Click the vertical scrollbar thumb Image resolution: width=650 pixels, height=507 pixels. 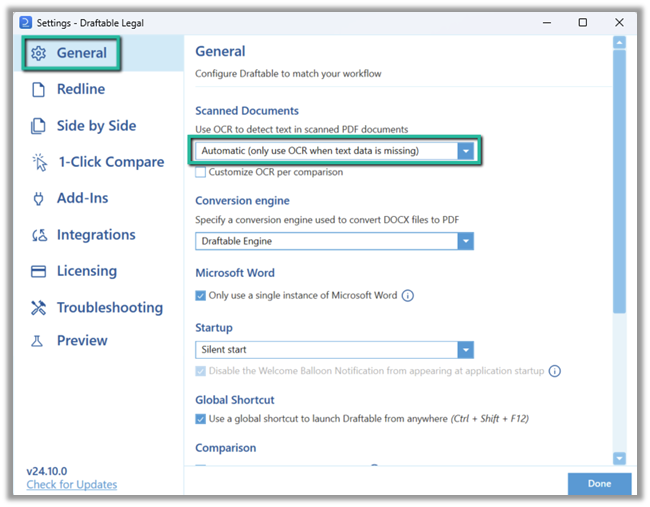point(619,182)
